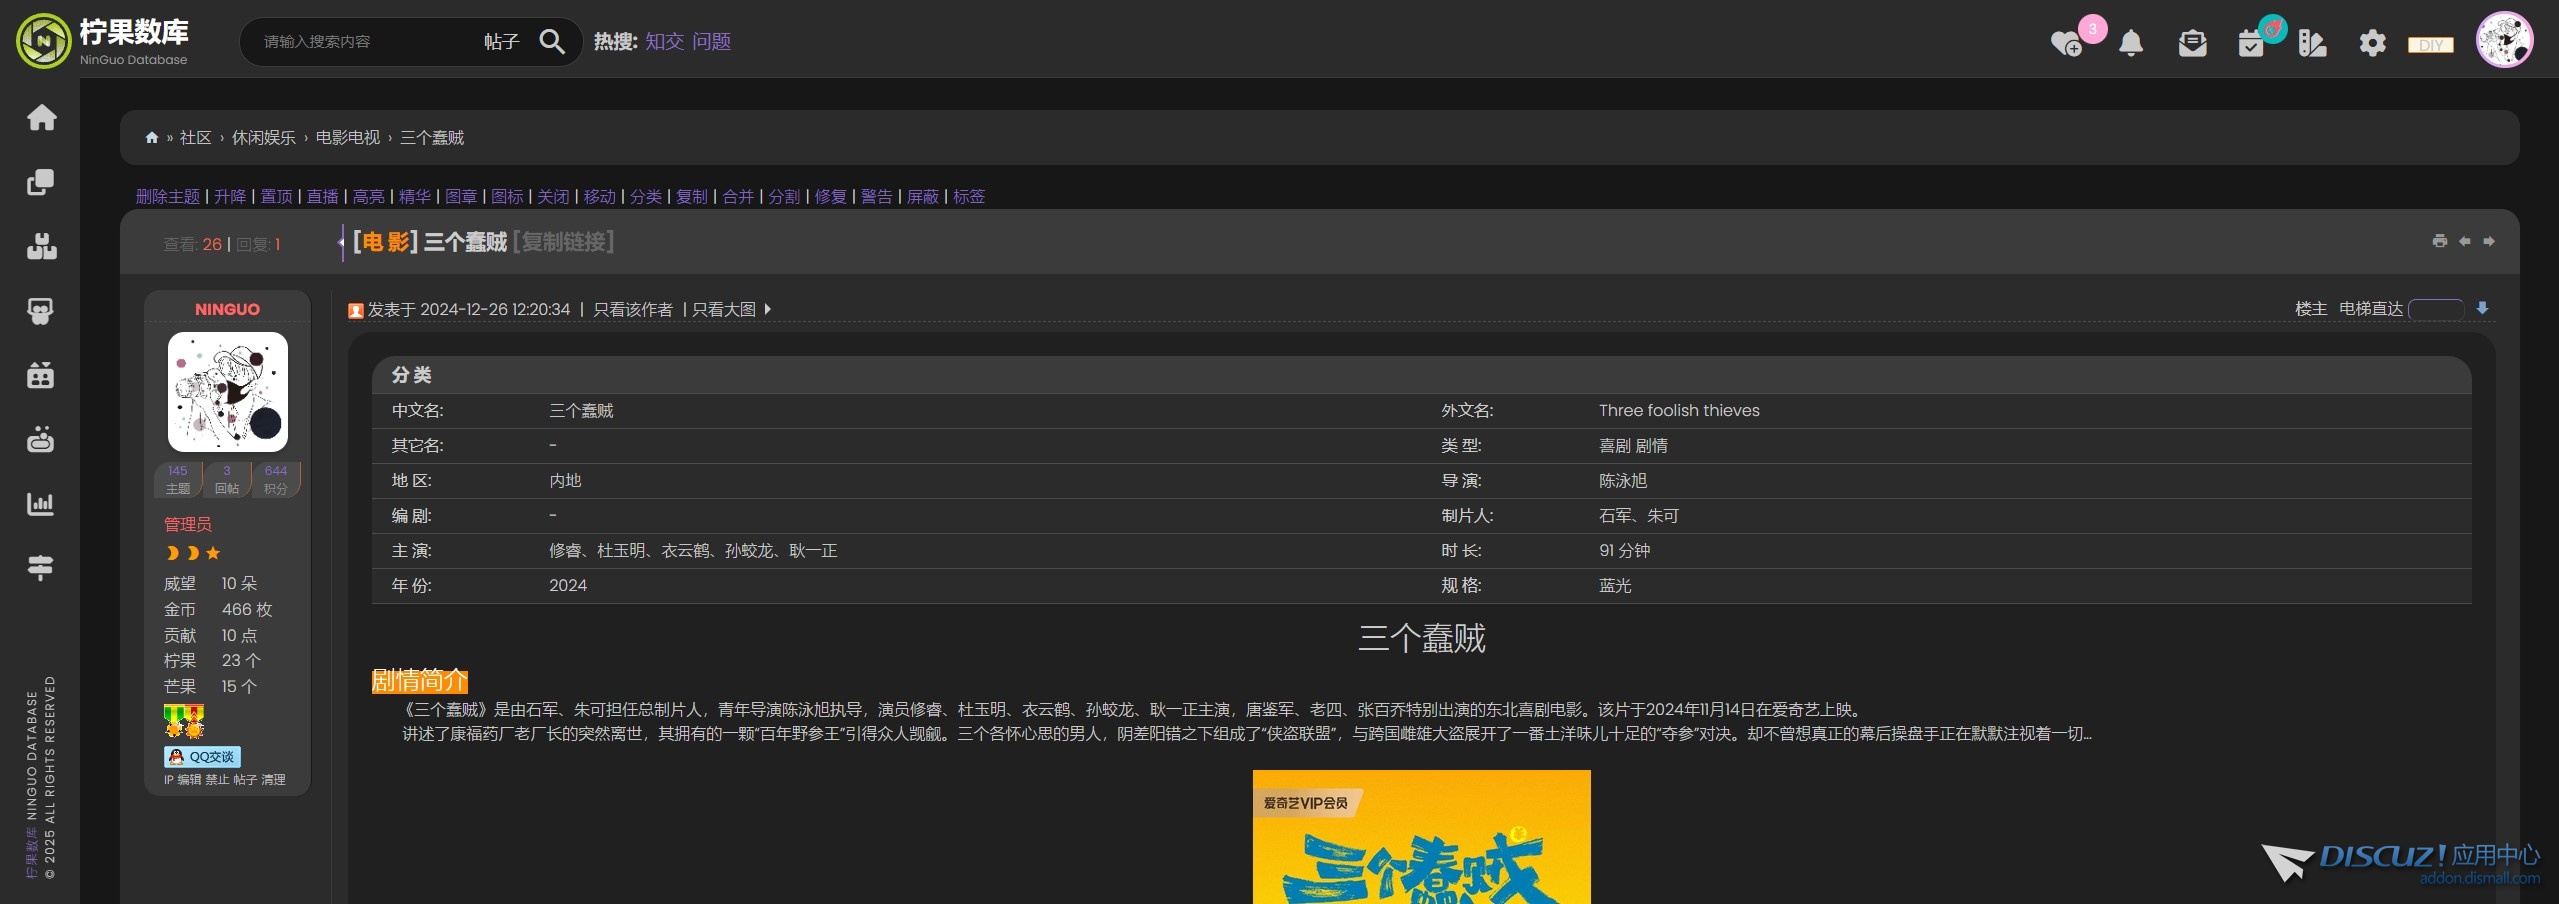The width and height of the screenshot is (2559, 904).
Task: Click NINGUO author avatar image
Action: (x=228, y=392)
